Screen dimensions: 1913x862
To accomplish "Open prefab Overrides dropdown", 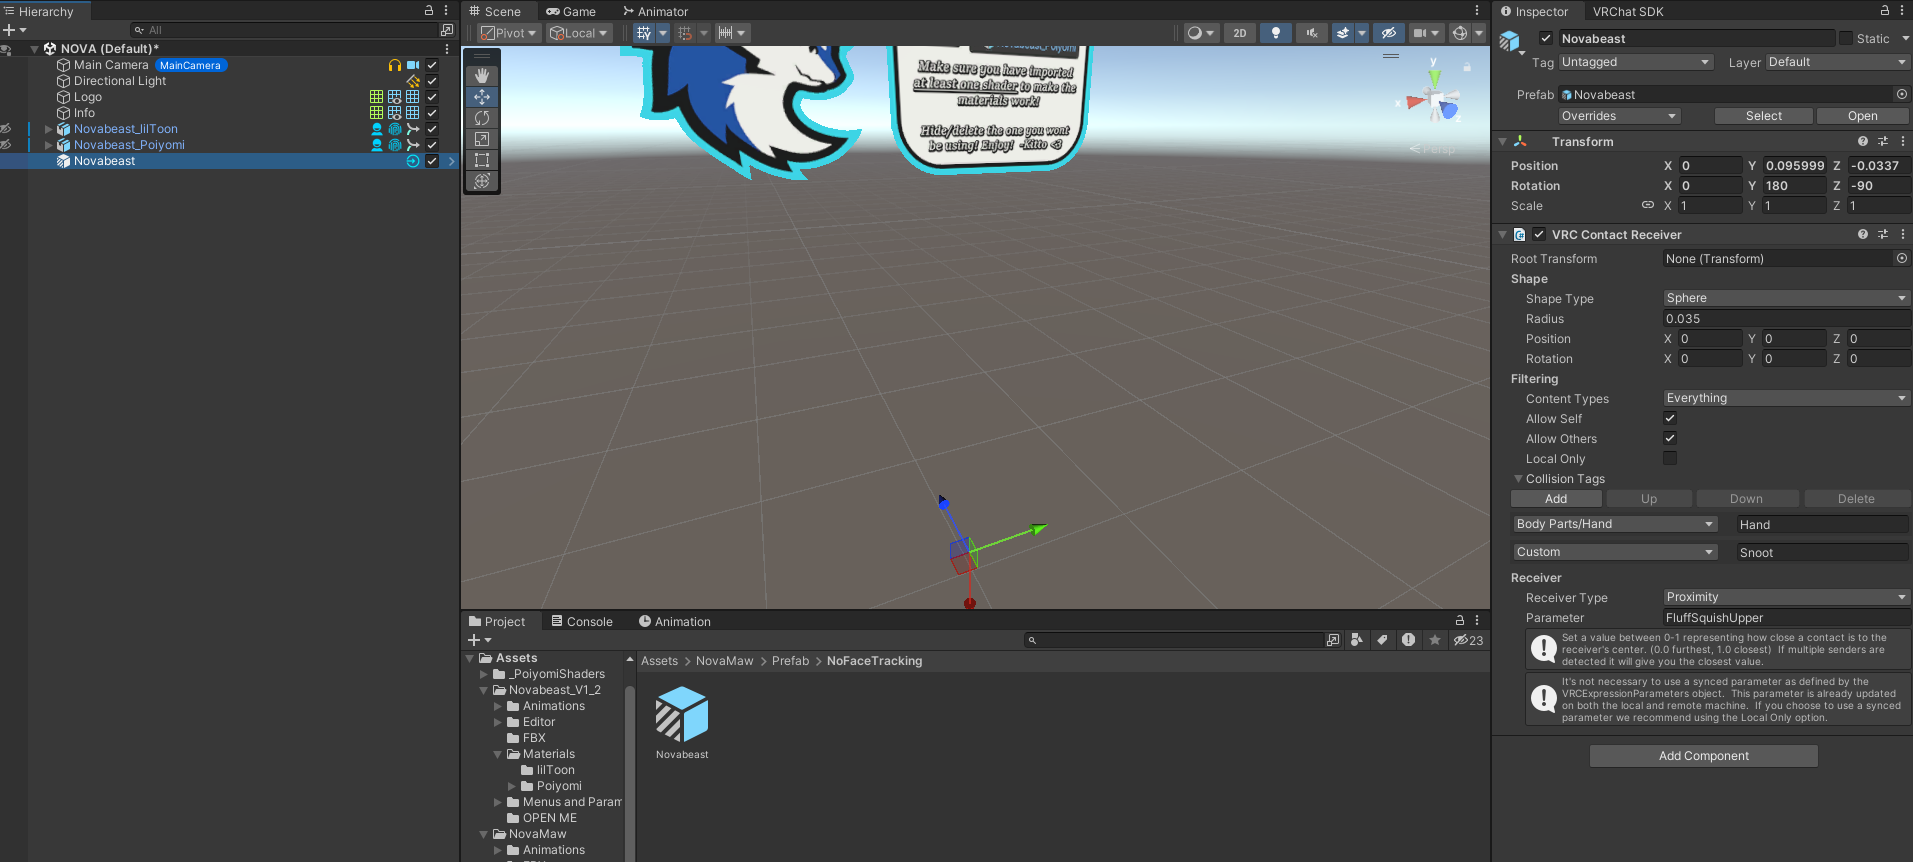I will 1619,116.
